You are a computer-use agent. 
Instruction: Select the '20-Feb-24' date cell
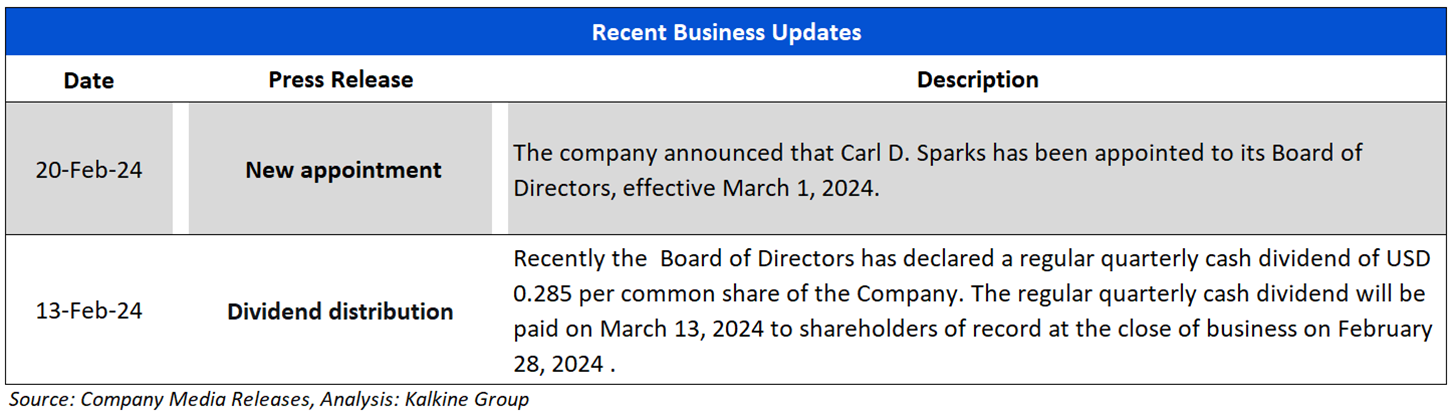pos(89,170)
